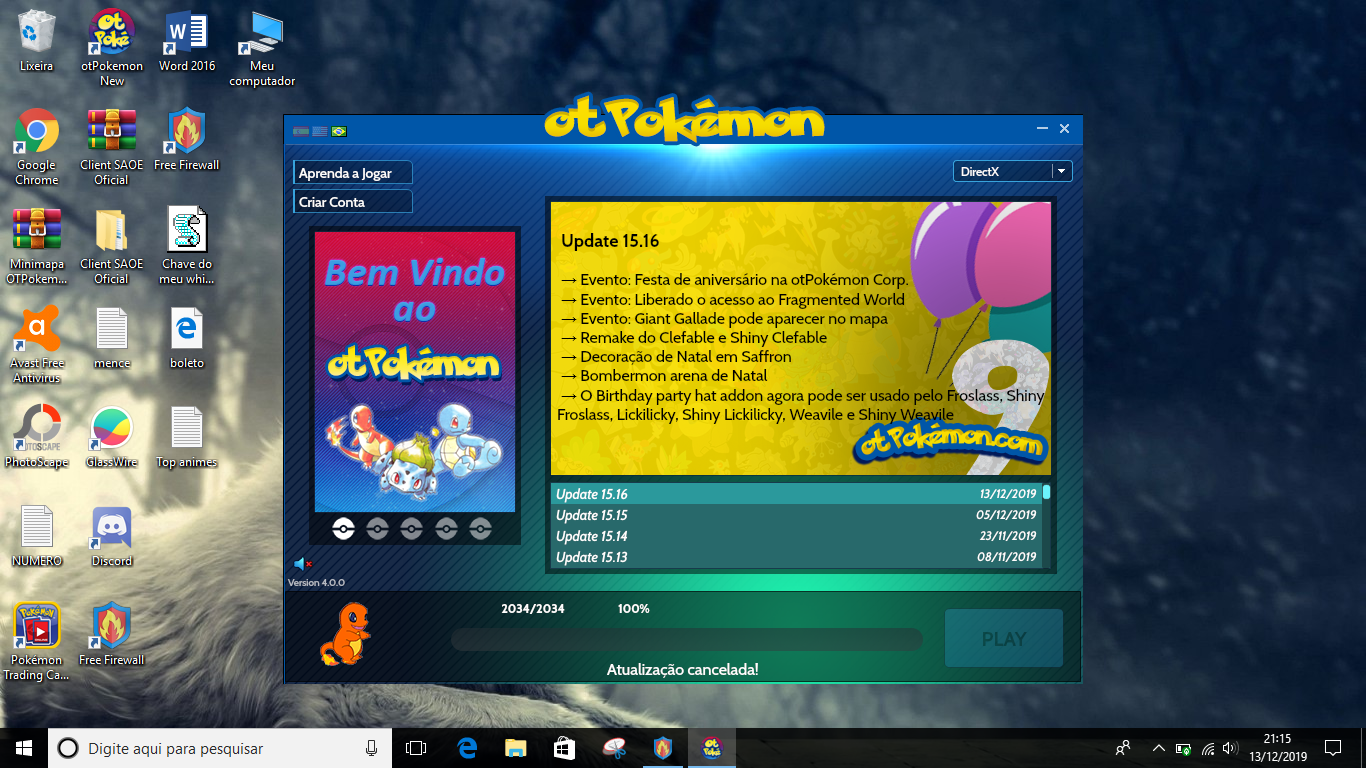The width and height of the screenshot is (1366, 768).
Task: Select Update 15.13 in the changelog list
Action: [x=796, y=557]
